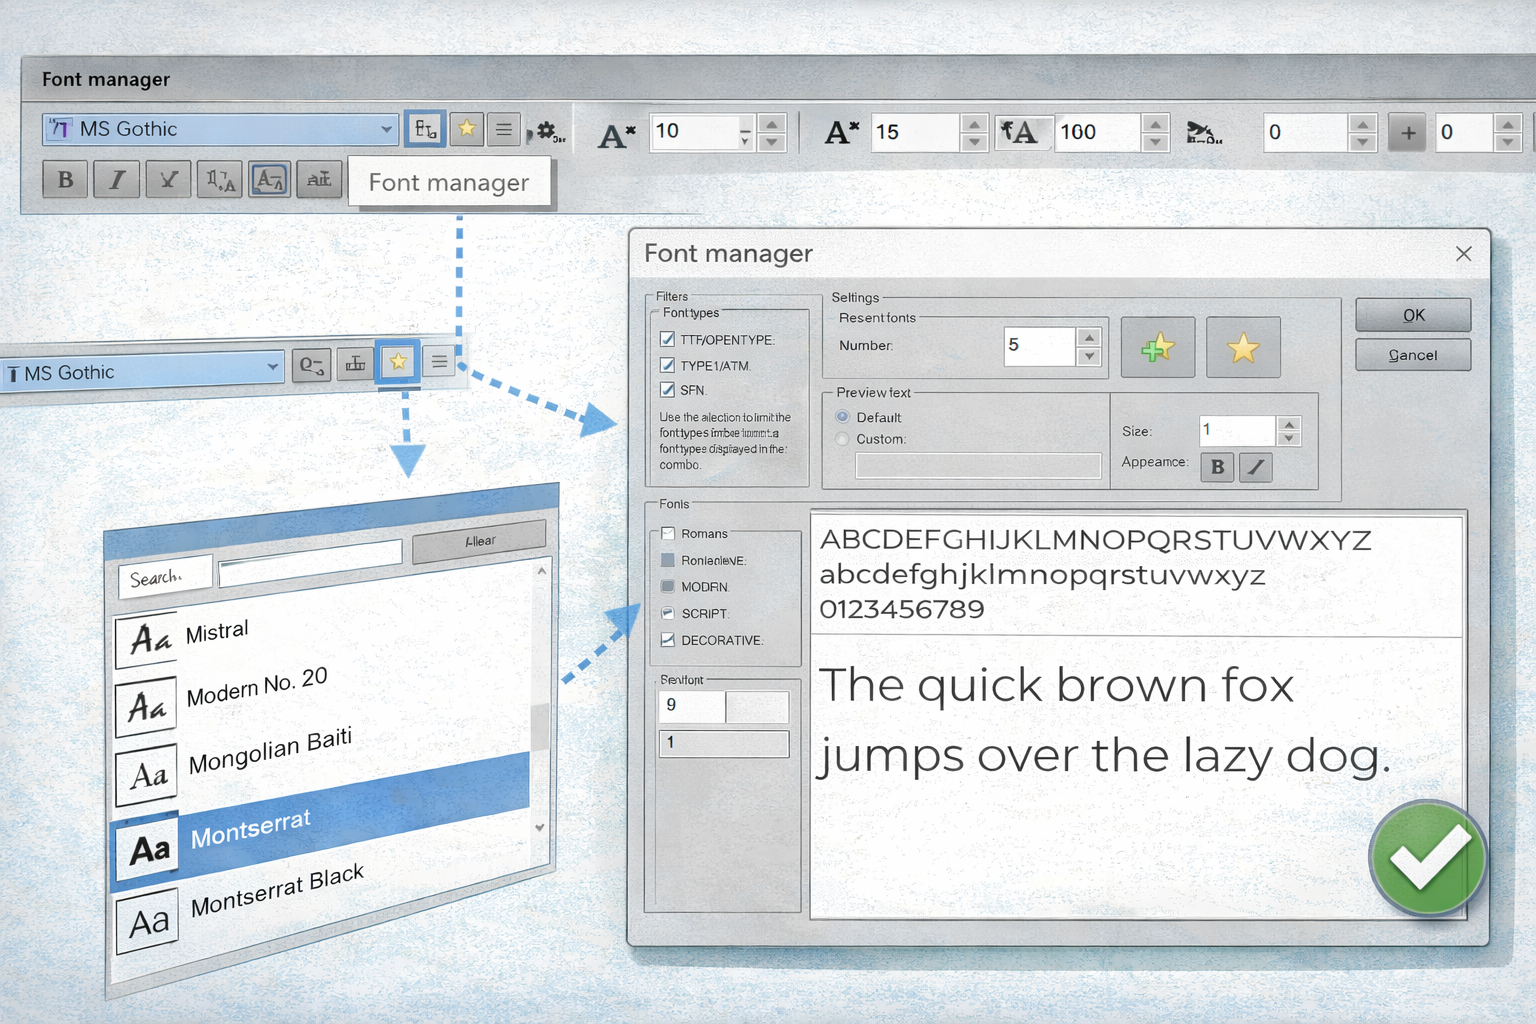This screenshot has height=1024, width=1536.
Task: Toggle bold formatting in the text toolbar
Action: tap(64, 179)
